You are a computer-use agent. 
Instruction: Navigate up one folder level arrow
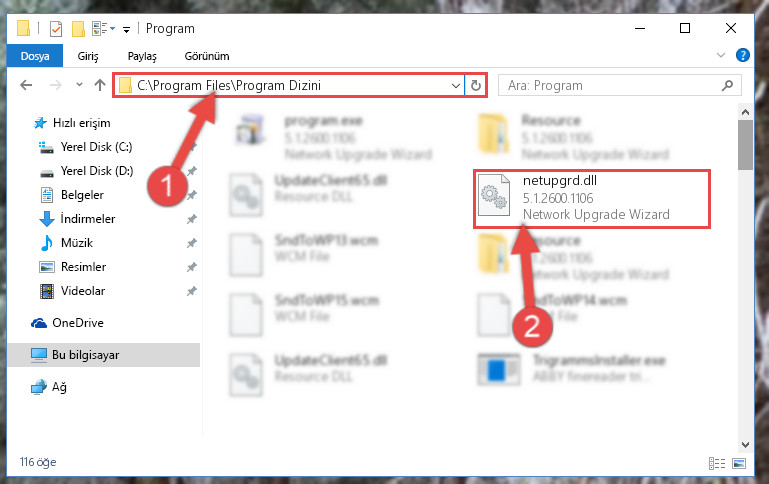point(100,85)
